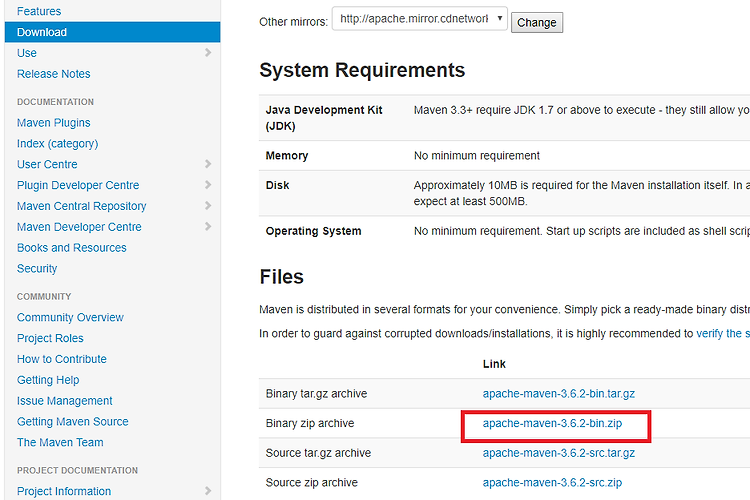Viewport: 750px width, 500px height.
Task: Click the 'Files' heading
Action: tap(282, 277)
